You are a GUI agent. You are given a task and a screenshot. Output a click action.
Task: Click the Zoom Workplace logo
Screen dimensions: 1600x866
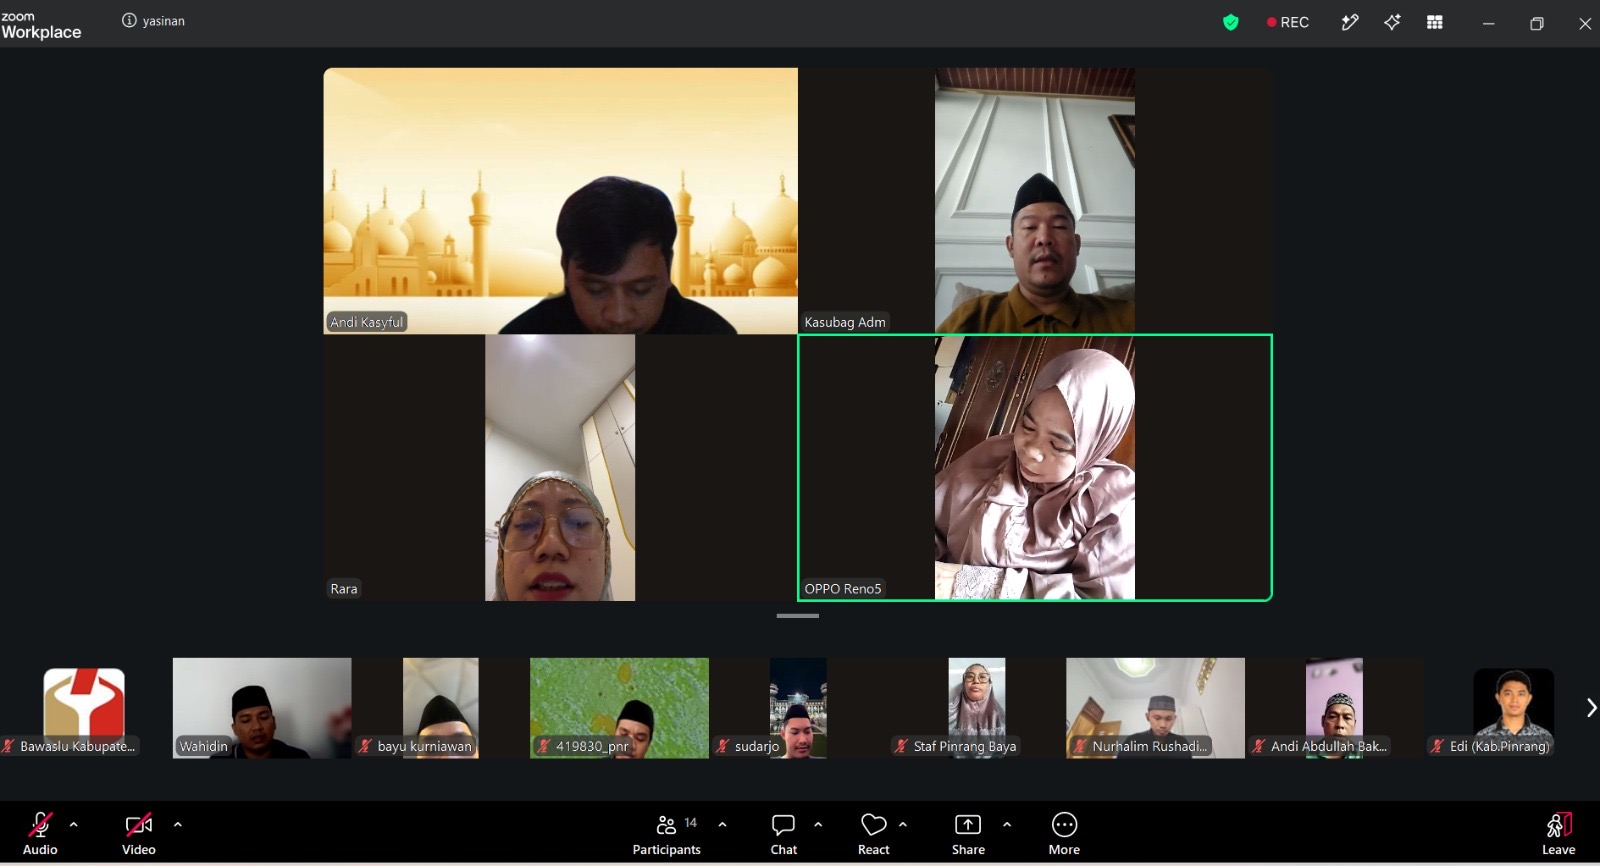(x=41, y=25)
